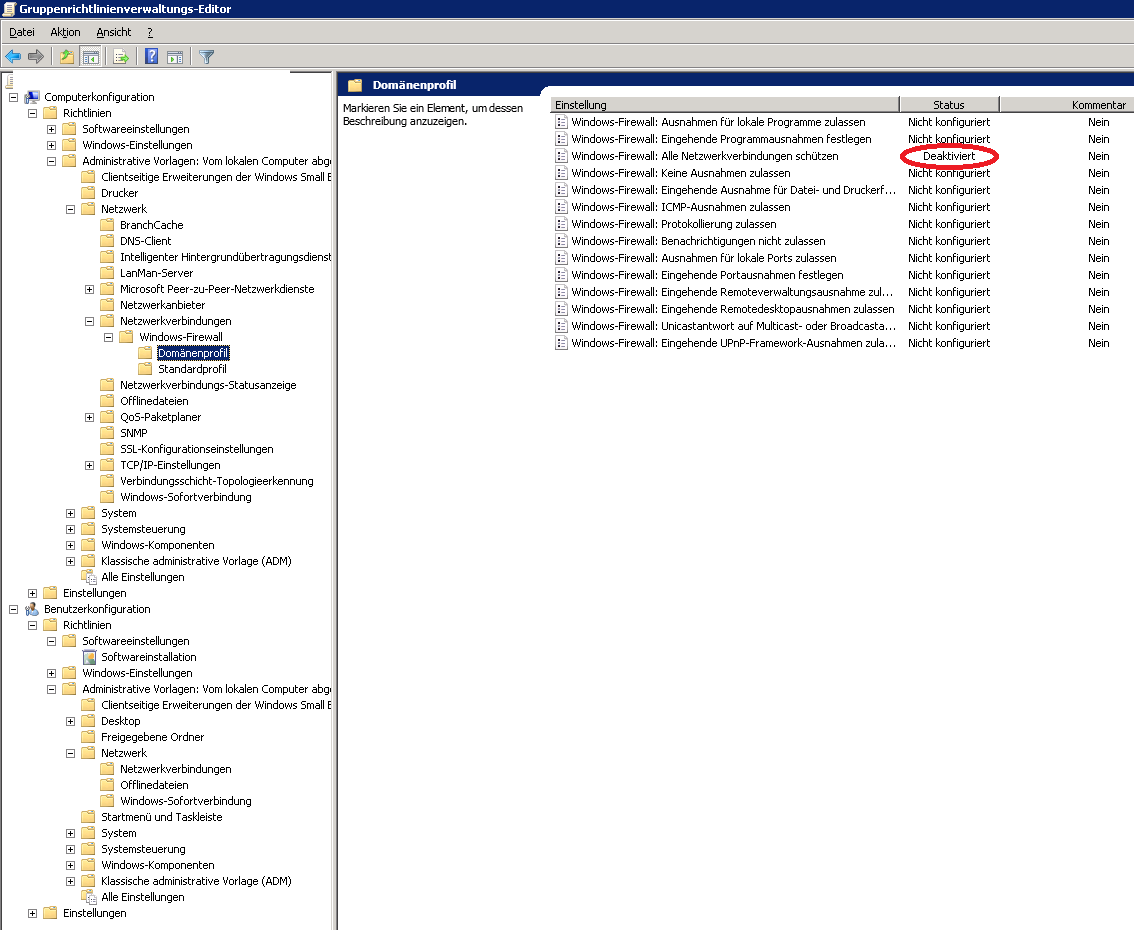Click the Back arrow toolbar icon
Viewport: 1134px width, 930px height.
[13, 56]
